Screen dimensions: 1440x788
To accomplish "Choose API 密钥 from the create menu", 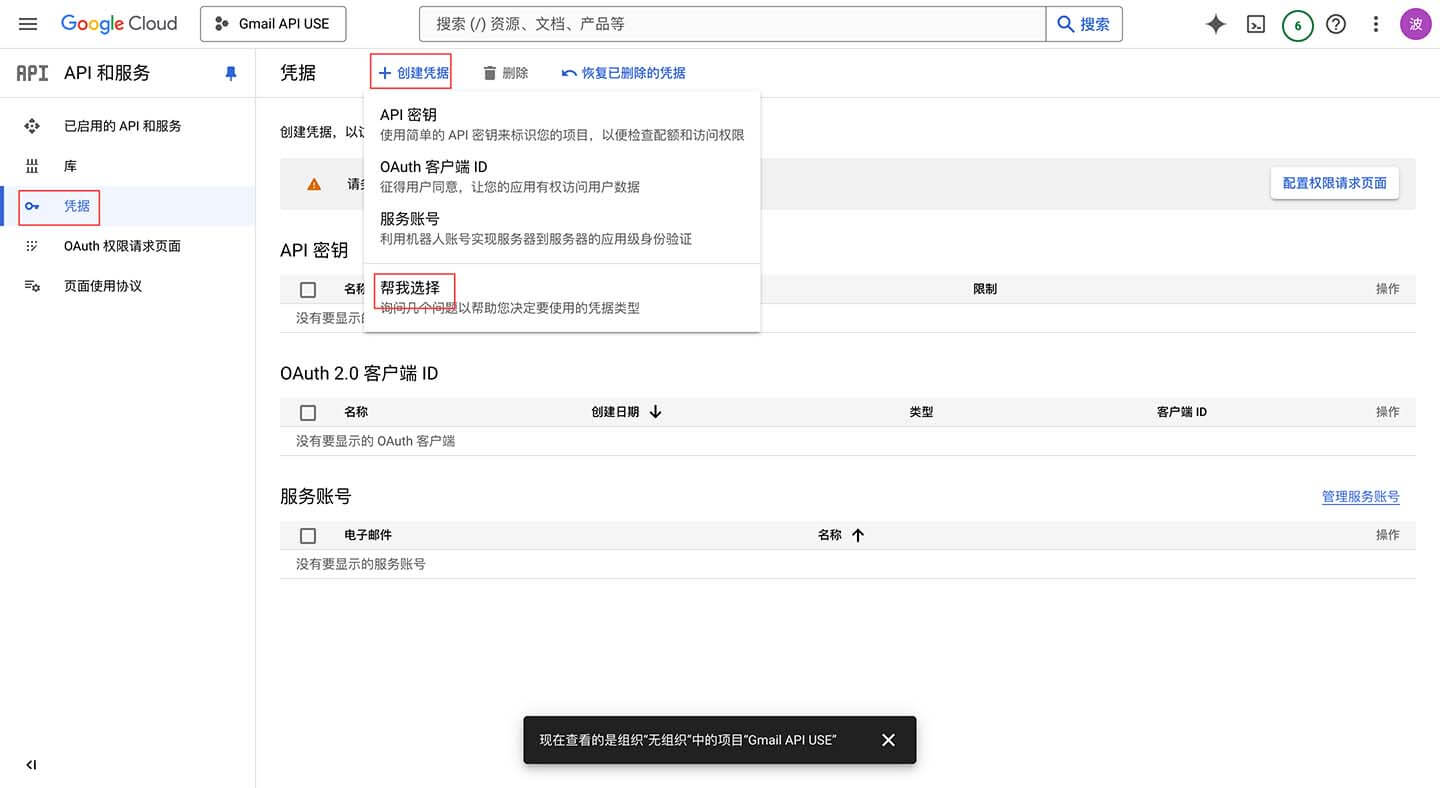I will [562, 124].
